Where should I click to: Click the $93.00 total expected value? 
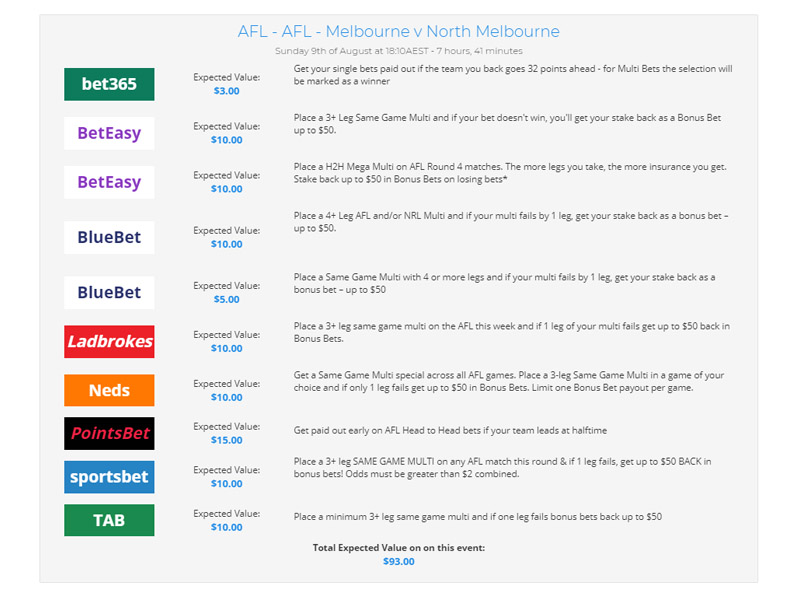398,561
